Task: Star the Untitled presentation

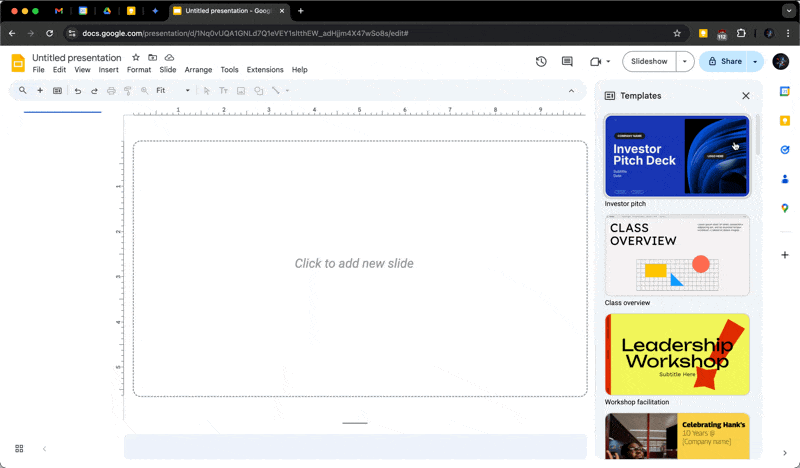Action: 136,58
